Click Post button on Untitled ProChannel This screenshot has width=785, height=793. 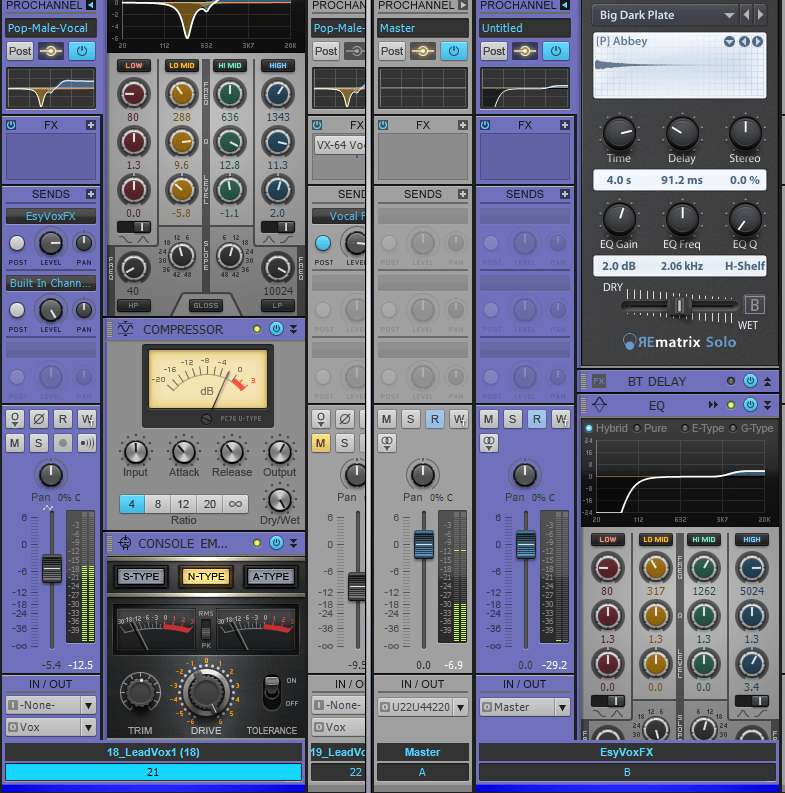coord(494,51)
